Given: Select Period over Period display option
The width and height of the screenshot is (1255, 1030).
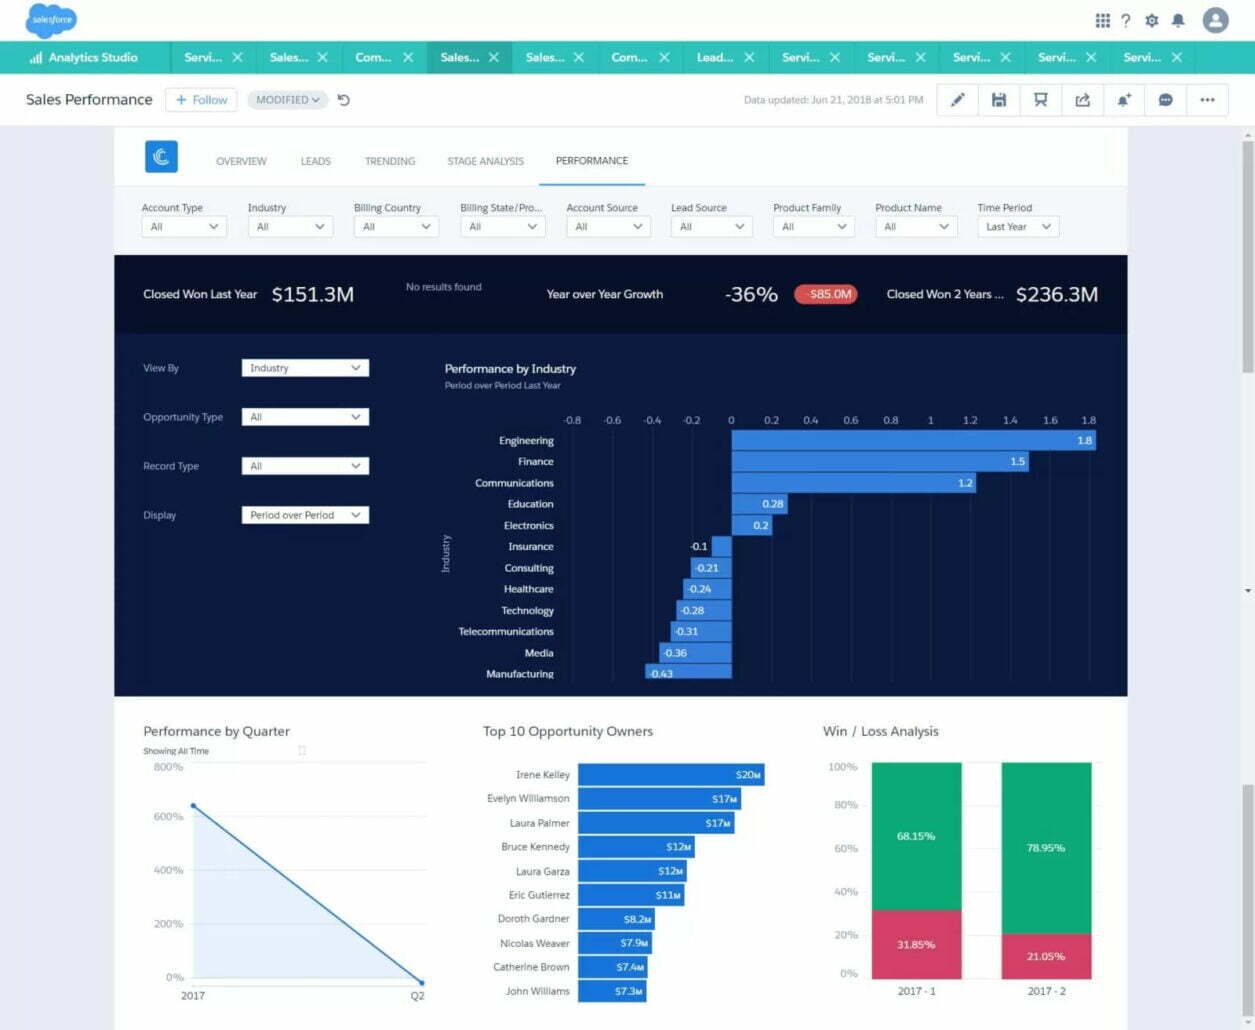Looking at the screenshot, I should tap(304, 514).
